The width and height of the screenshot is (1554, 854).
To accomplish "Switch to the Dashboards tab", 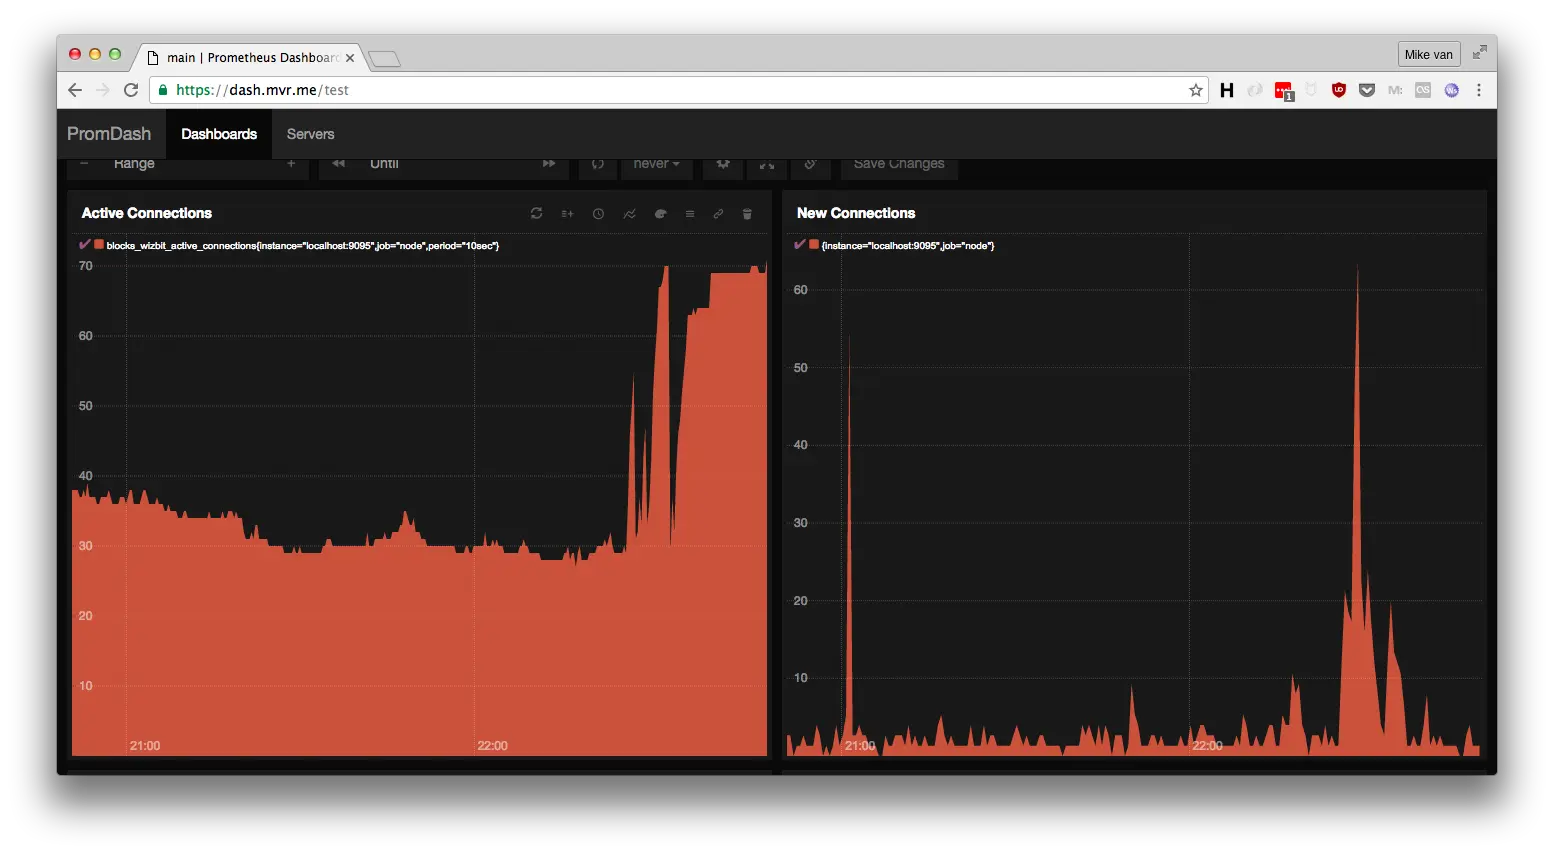I will pos(219,134).
